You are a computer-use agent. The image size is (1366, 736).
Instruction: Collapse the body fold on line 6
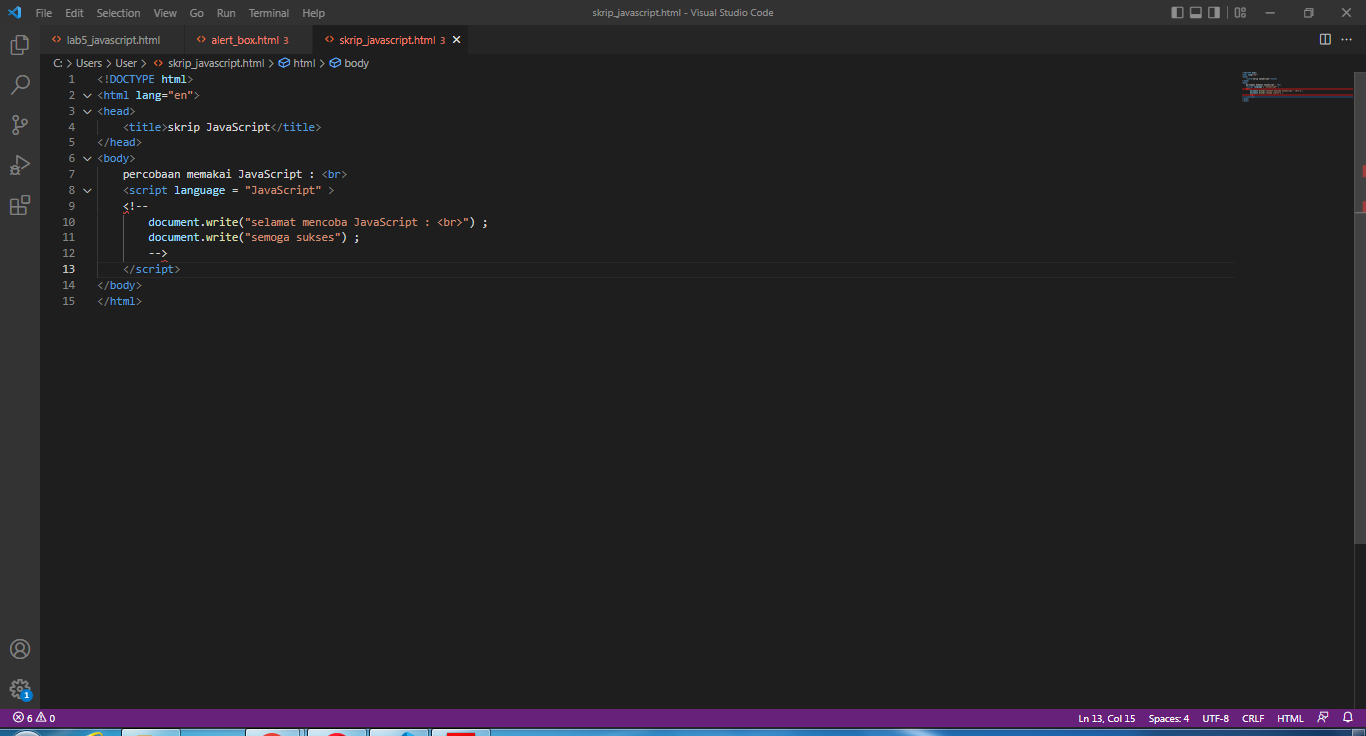[x=87, y=158]
